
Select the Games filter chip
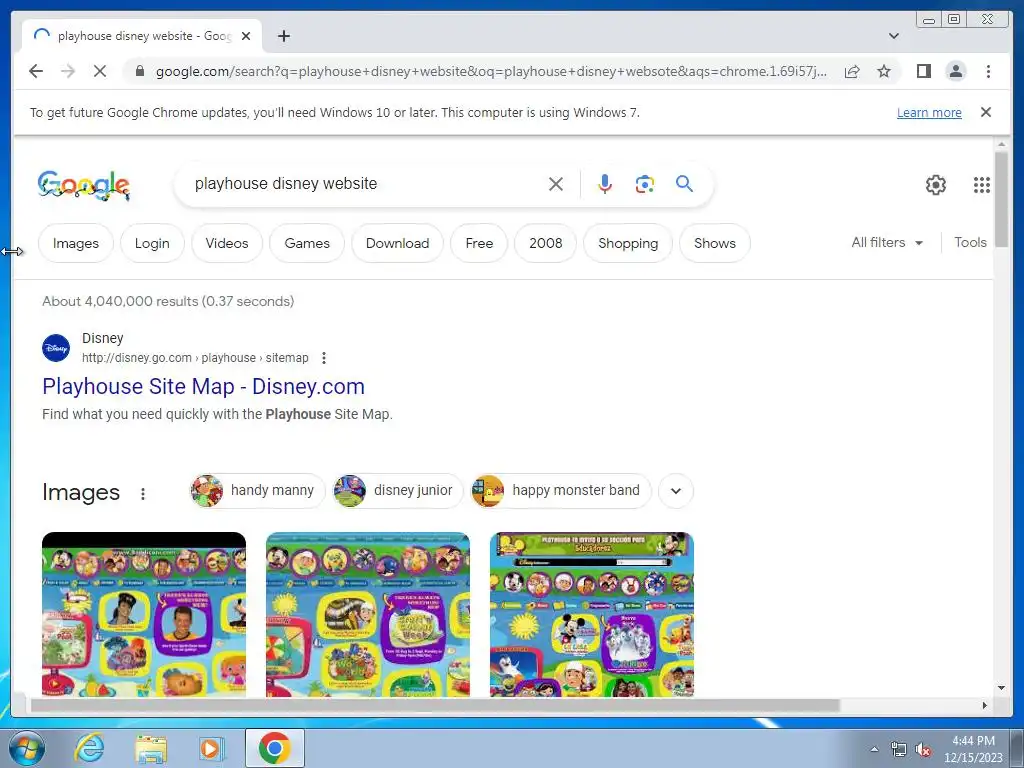pos(307,243)
